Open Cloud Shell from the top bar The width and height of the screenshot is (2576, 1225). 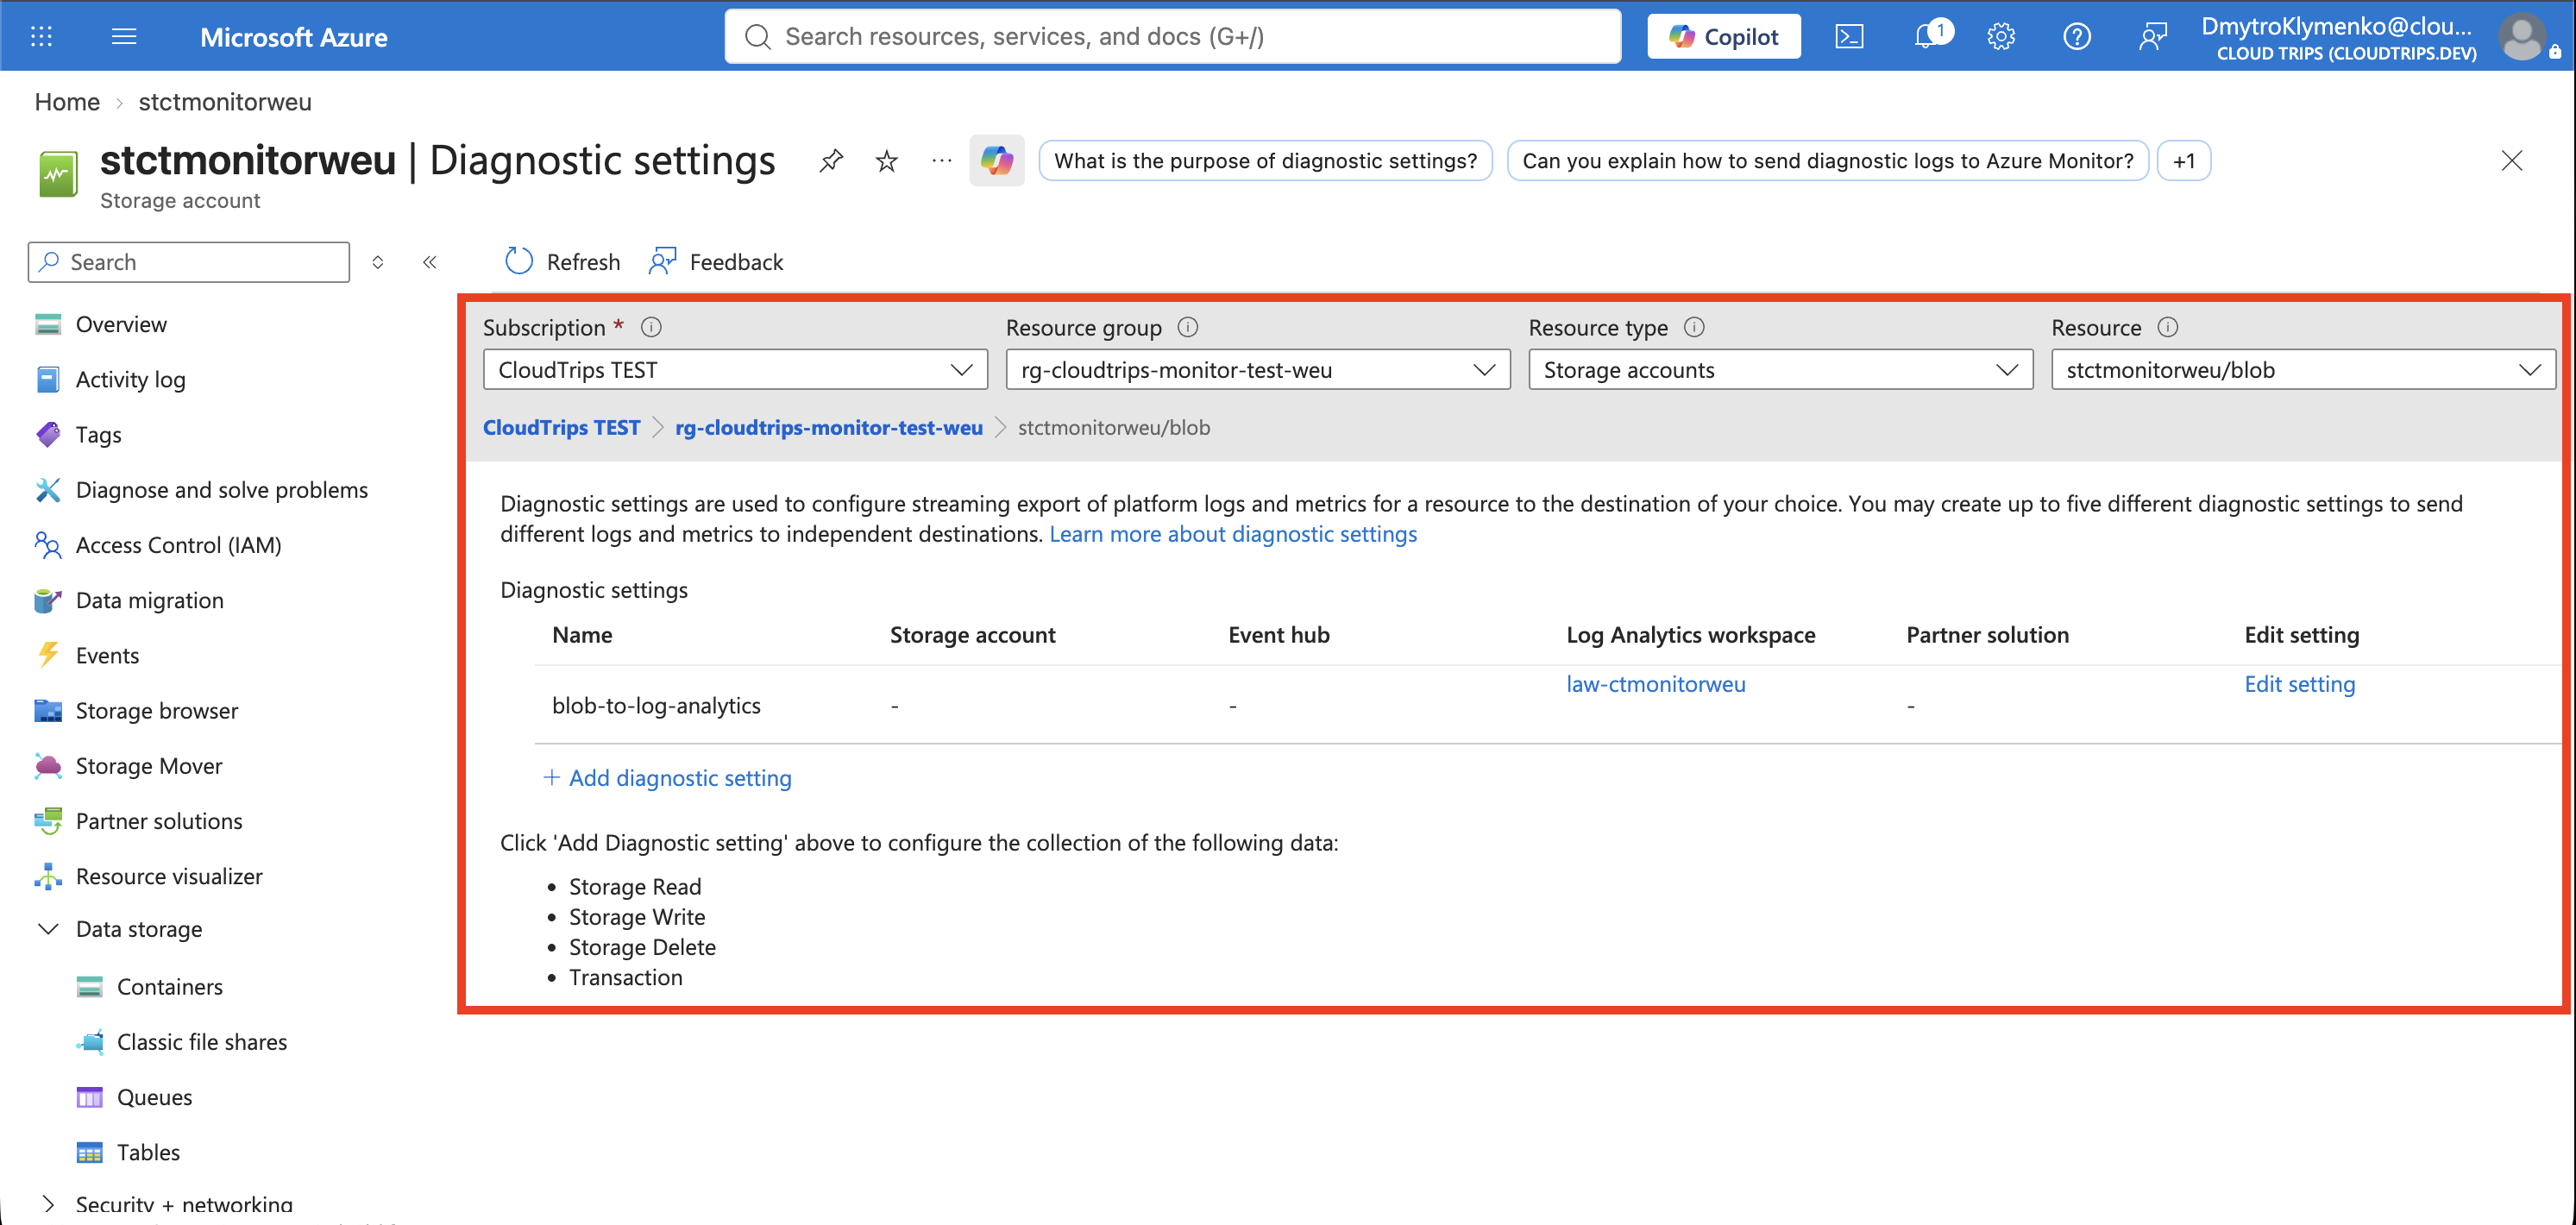[x=1849, y=37]
